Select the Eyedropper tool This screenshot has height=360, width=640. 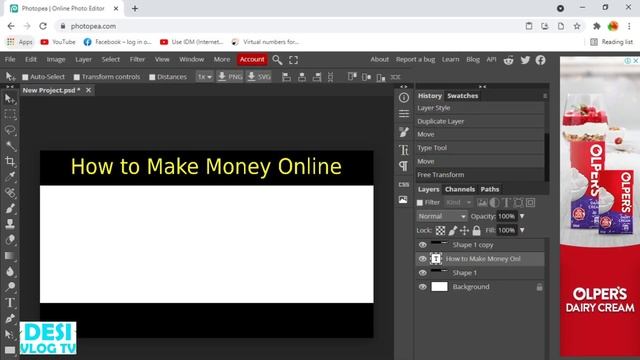coord(10,177)
